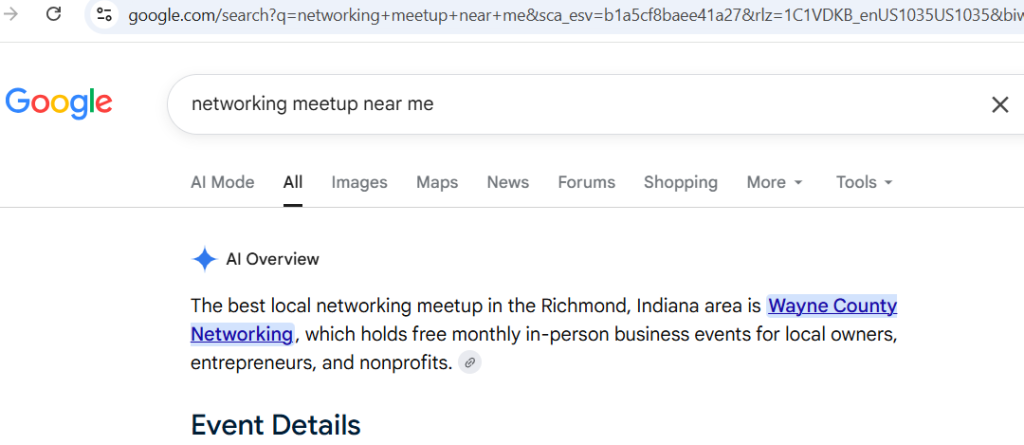
Task: Go to the Maps tab
Action: pos(437,182)
